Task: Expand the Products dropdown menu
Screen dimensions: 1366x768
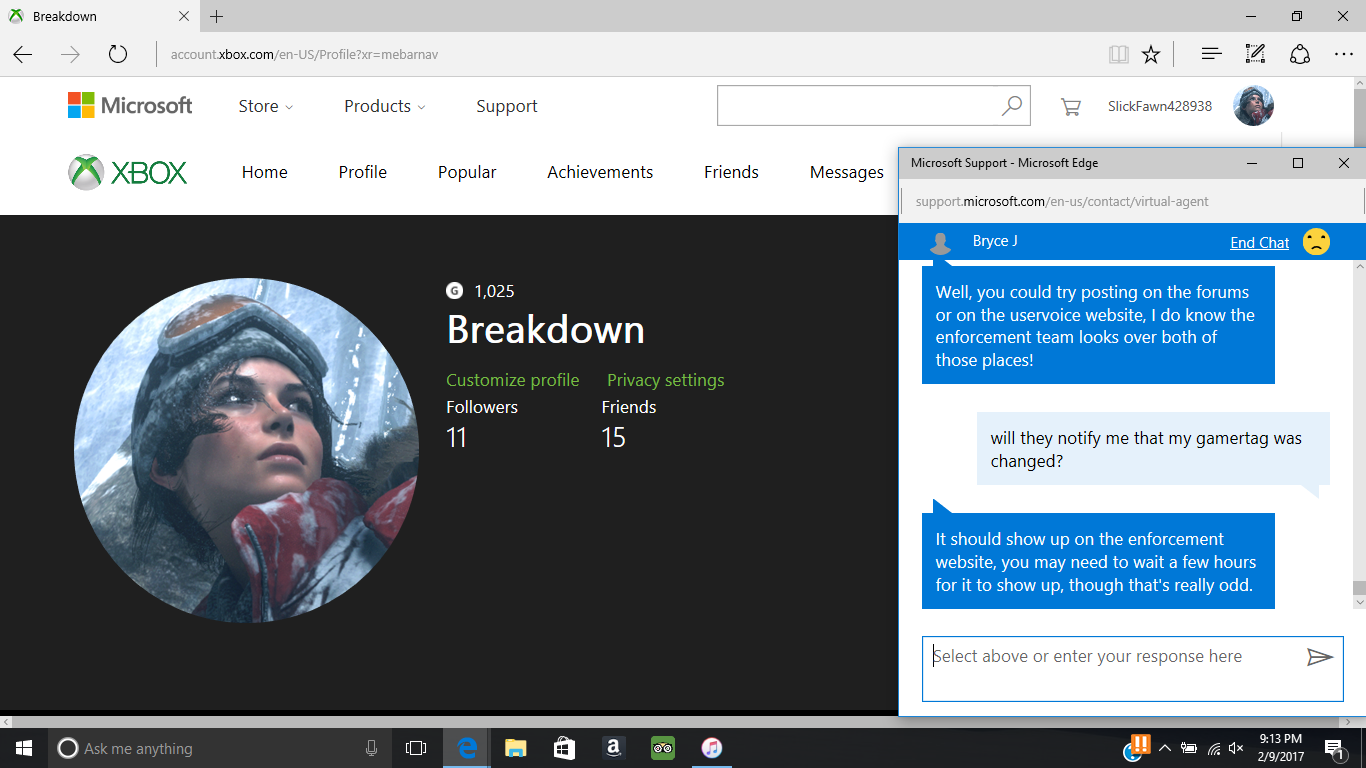Action: [x=385, y=106]
